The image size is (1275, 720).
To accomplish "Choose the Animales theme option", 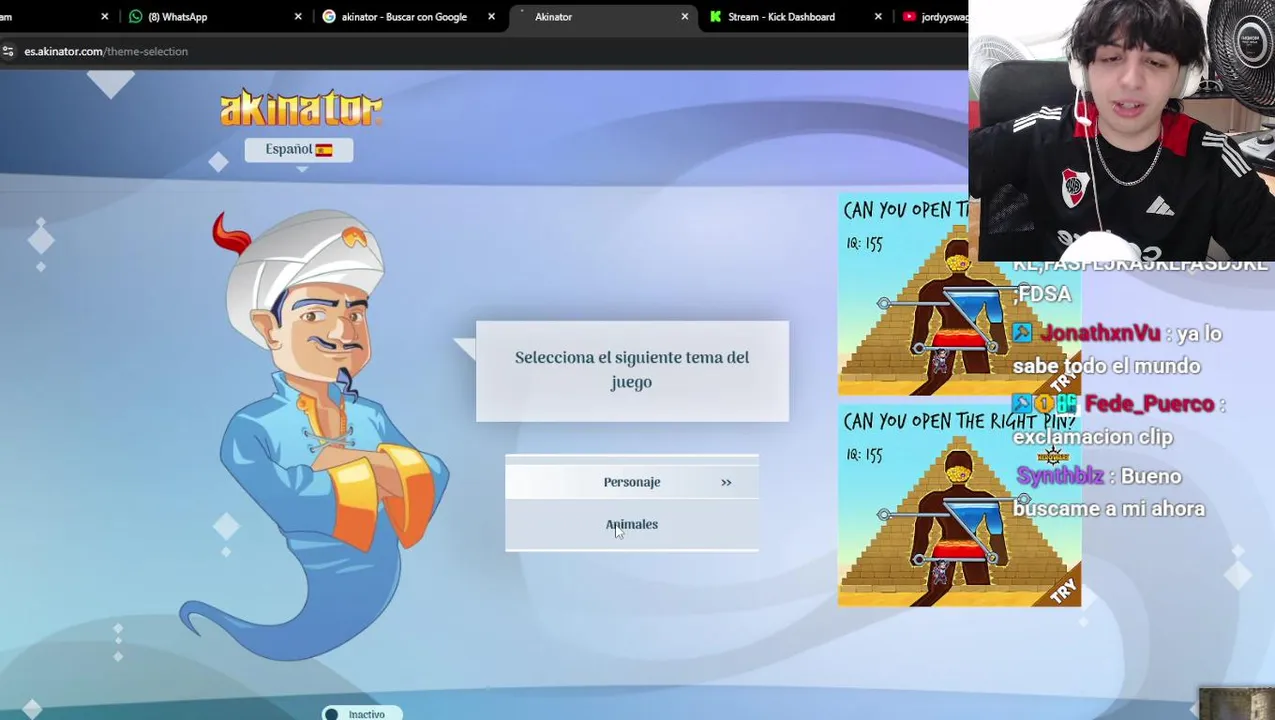I will [x=632, y=524].
